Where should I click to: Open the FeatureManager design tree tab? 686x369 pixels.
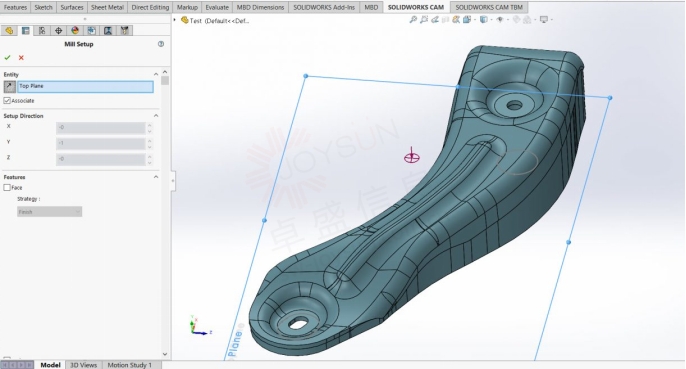pos(9,30)
